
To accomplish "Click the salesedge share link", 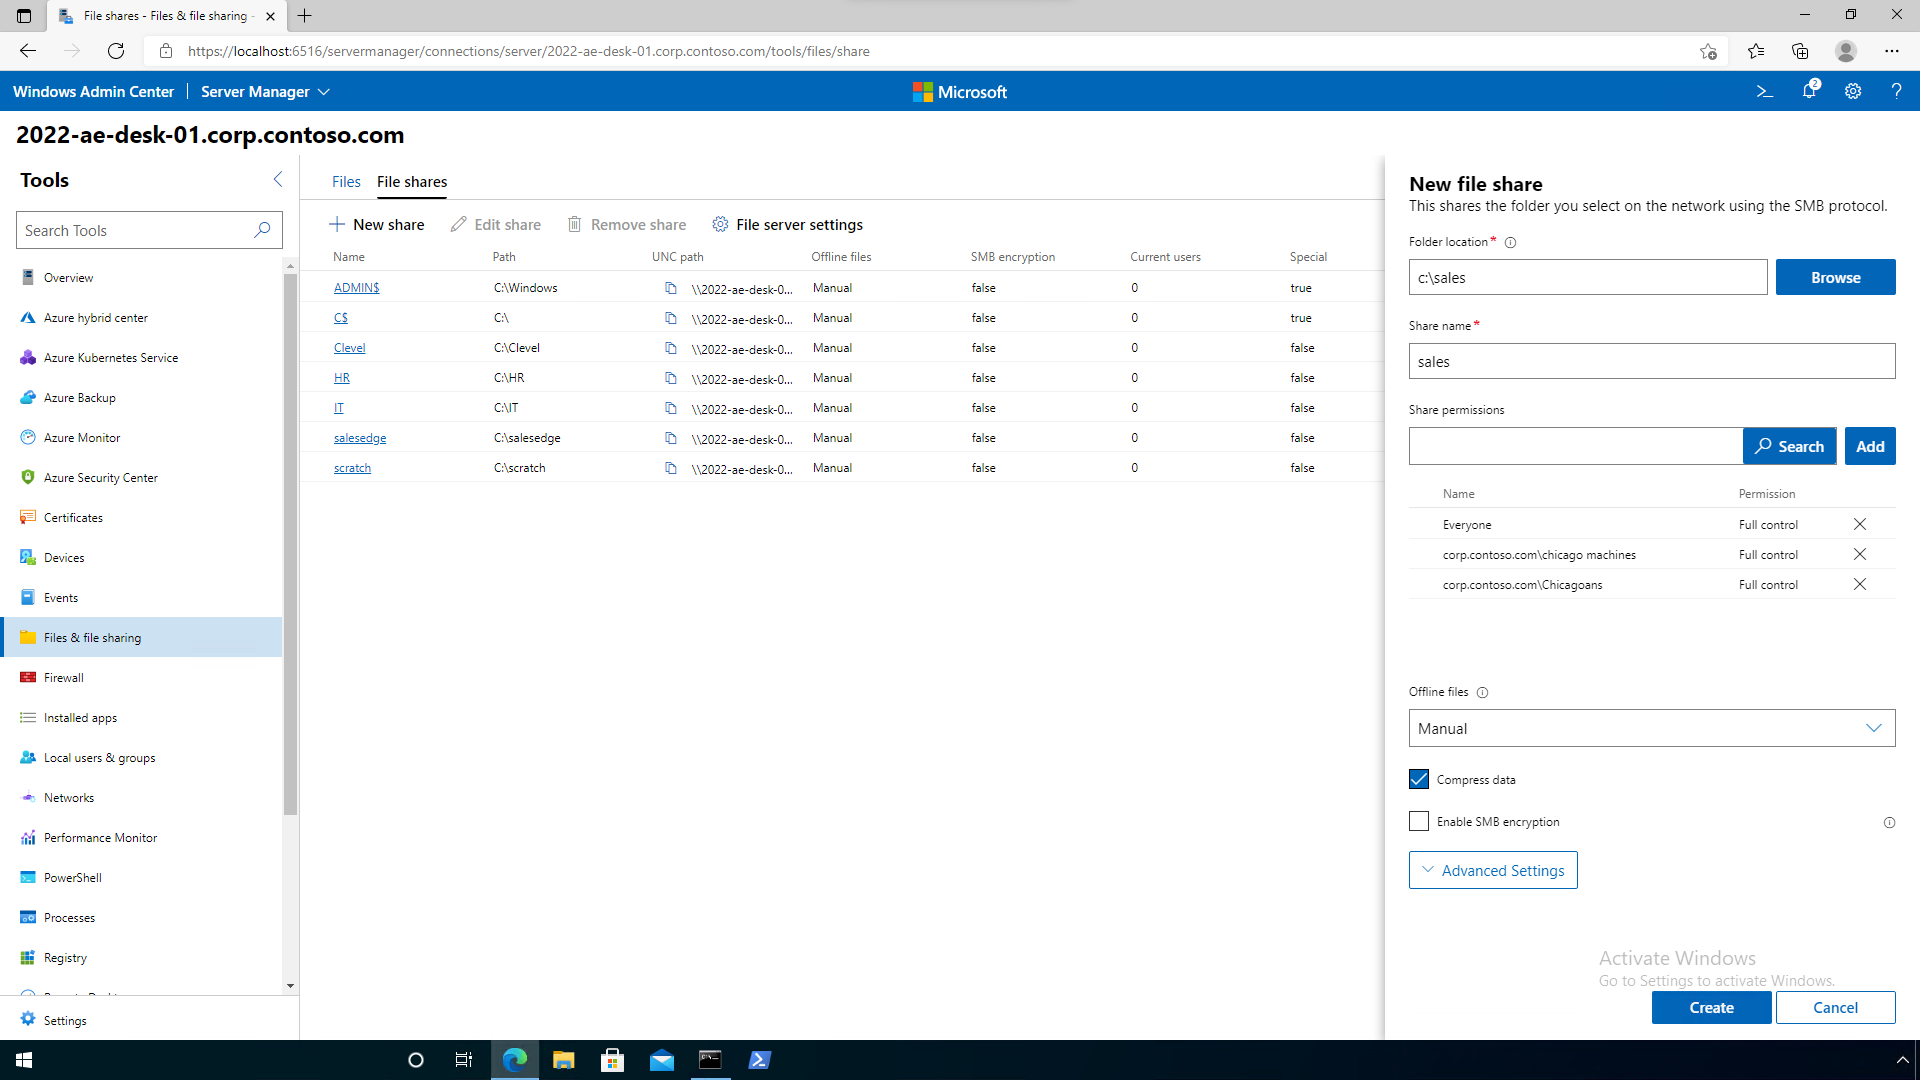I will tap(359, 436).
